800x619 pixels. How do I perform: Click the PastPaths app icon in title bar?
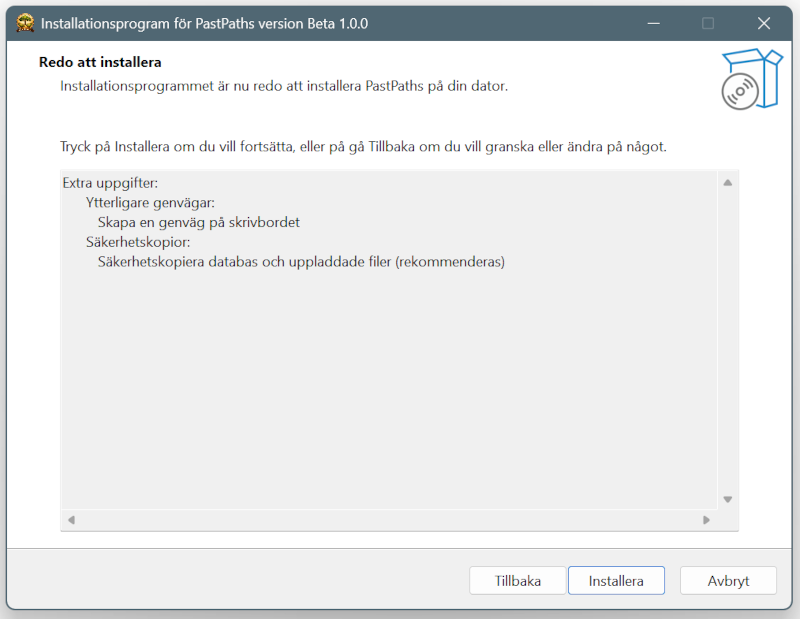click(x=25, y=23)
